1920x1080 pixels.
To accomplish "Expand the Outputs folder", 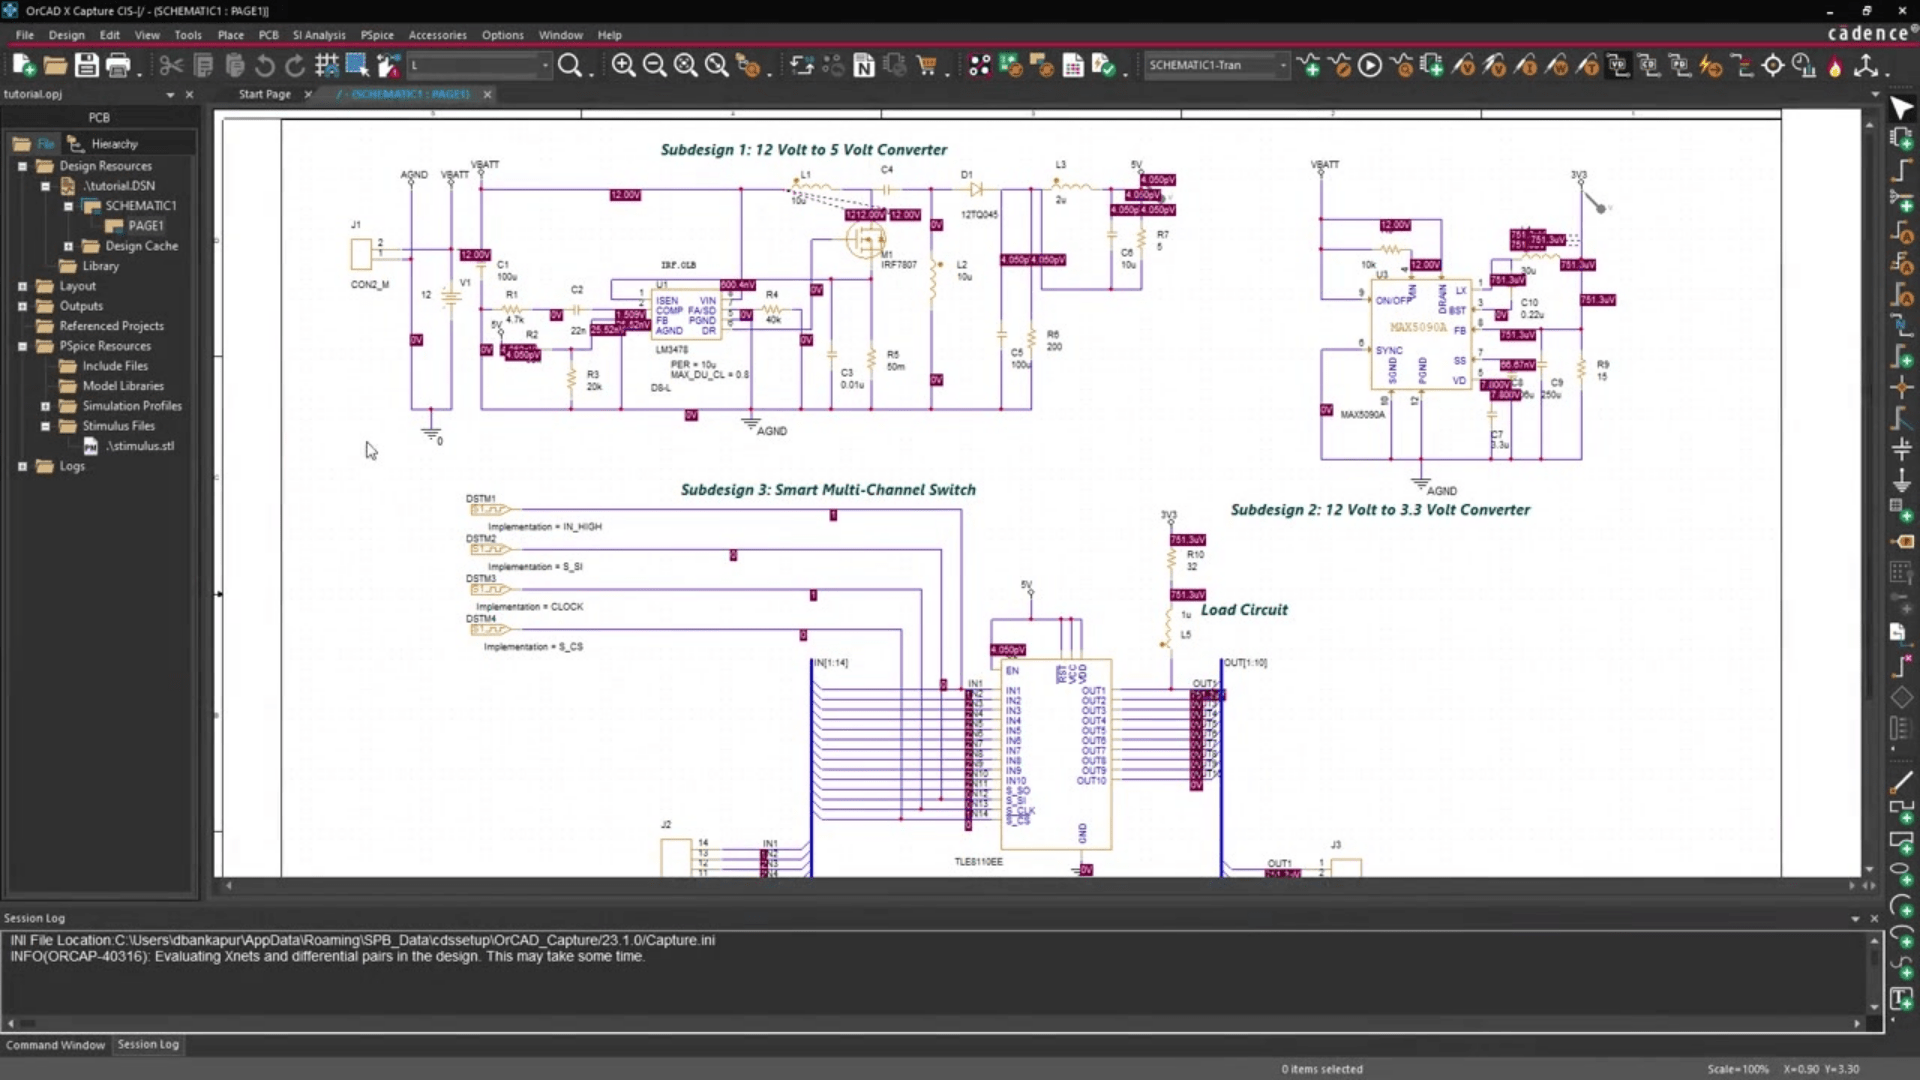I will [22, 306].
